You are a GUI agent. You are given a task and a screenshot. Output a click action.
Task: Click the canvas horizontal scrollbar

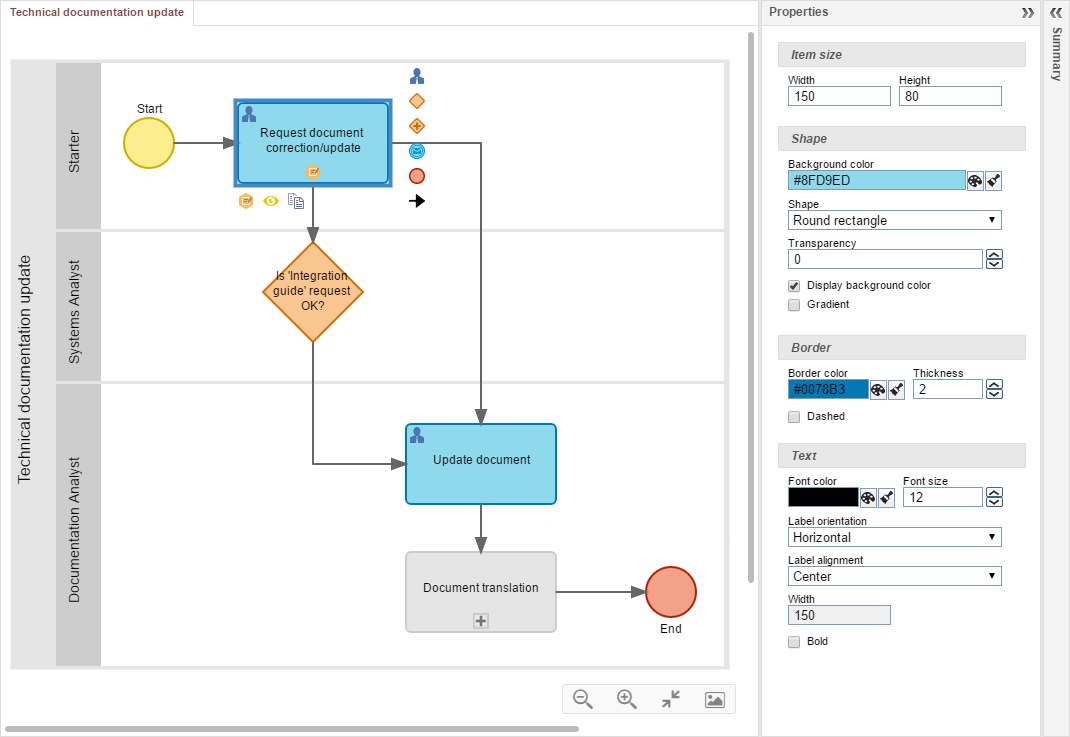click(292, 729)
